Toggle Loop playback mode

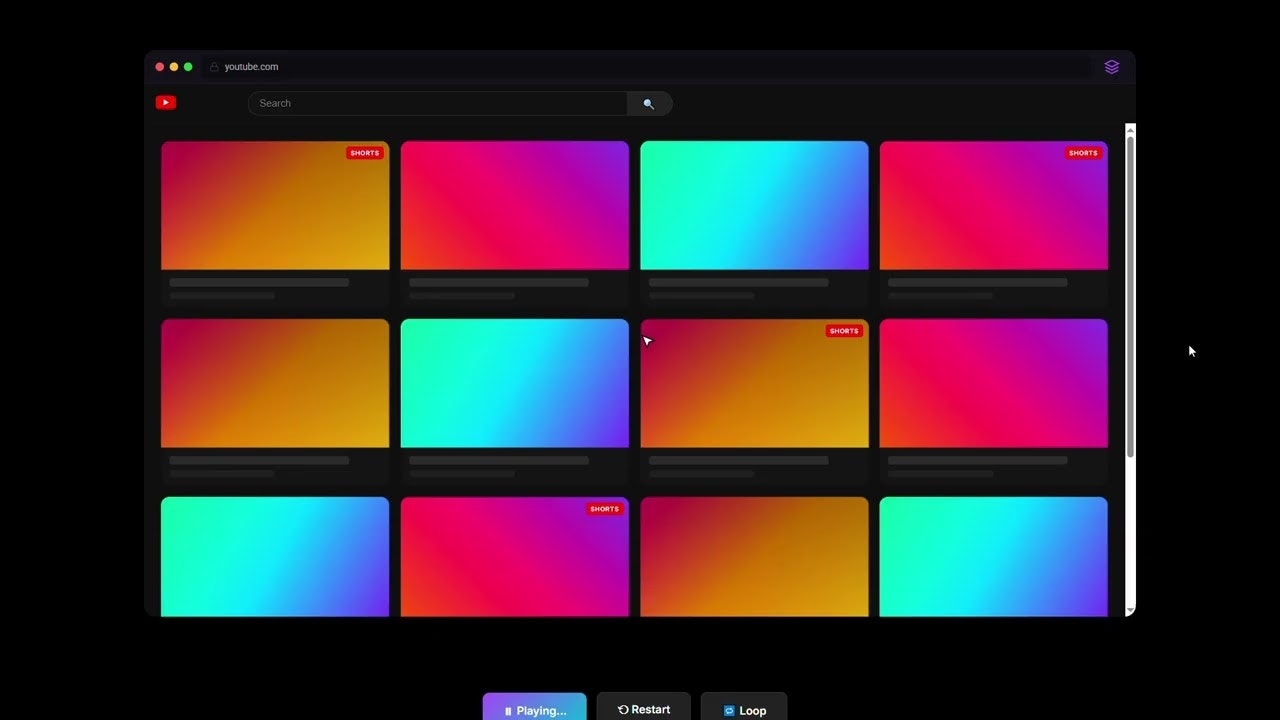click(744, 710)
